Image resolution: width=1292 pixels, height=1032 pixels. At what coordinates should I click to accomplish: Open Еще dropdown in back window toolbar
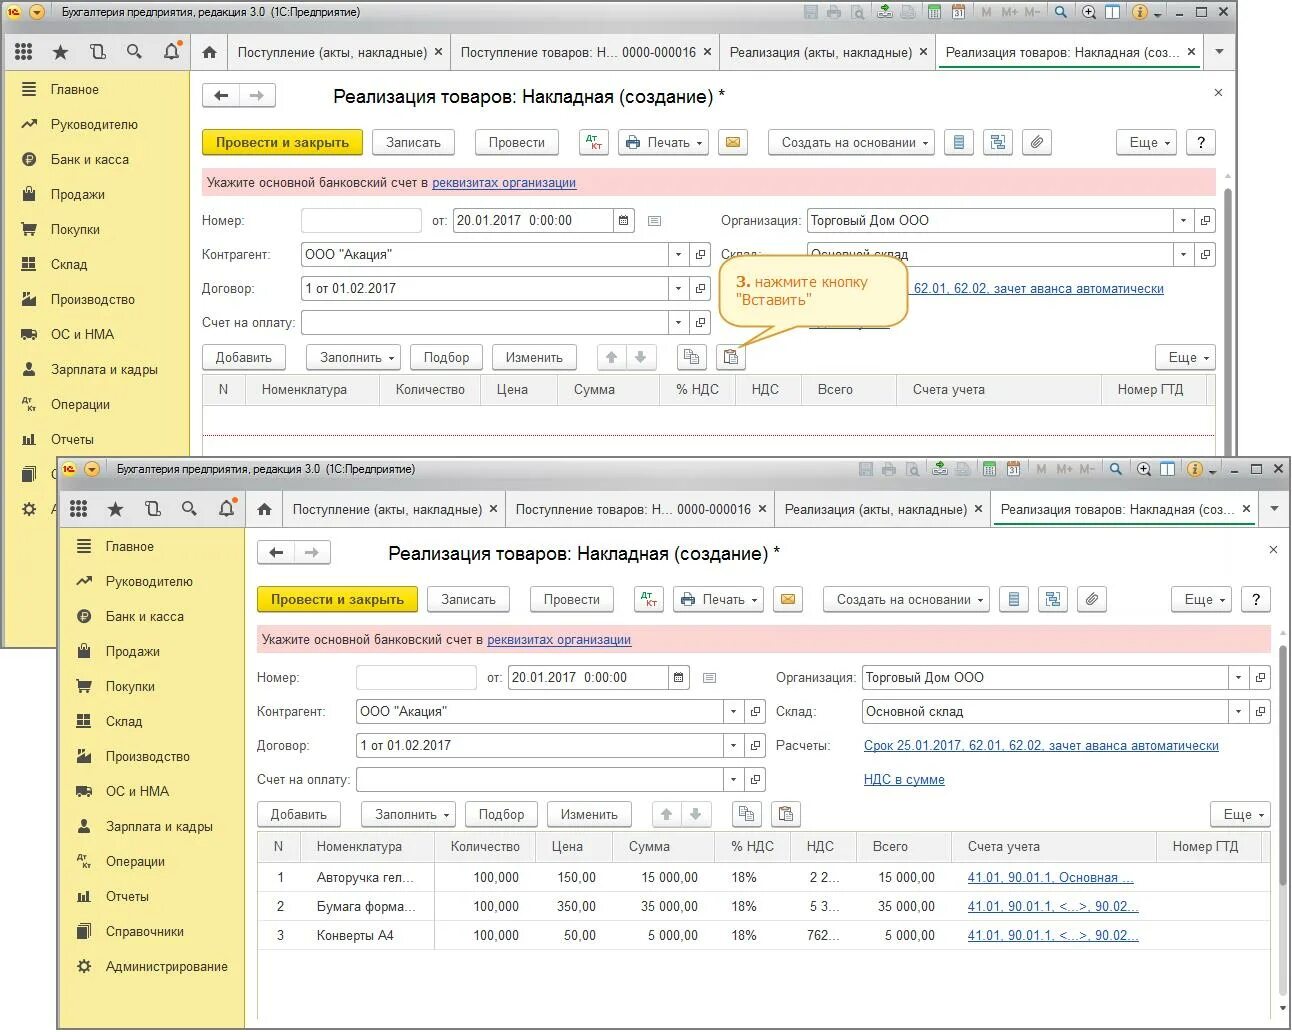(1146, 142)
